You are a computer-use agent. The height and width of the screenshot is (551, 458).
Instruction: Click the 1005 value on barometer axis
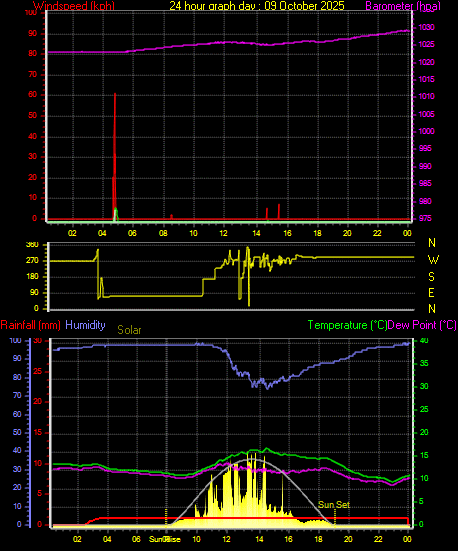tap(426, 114)
